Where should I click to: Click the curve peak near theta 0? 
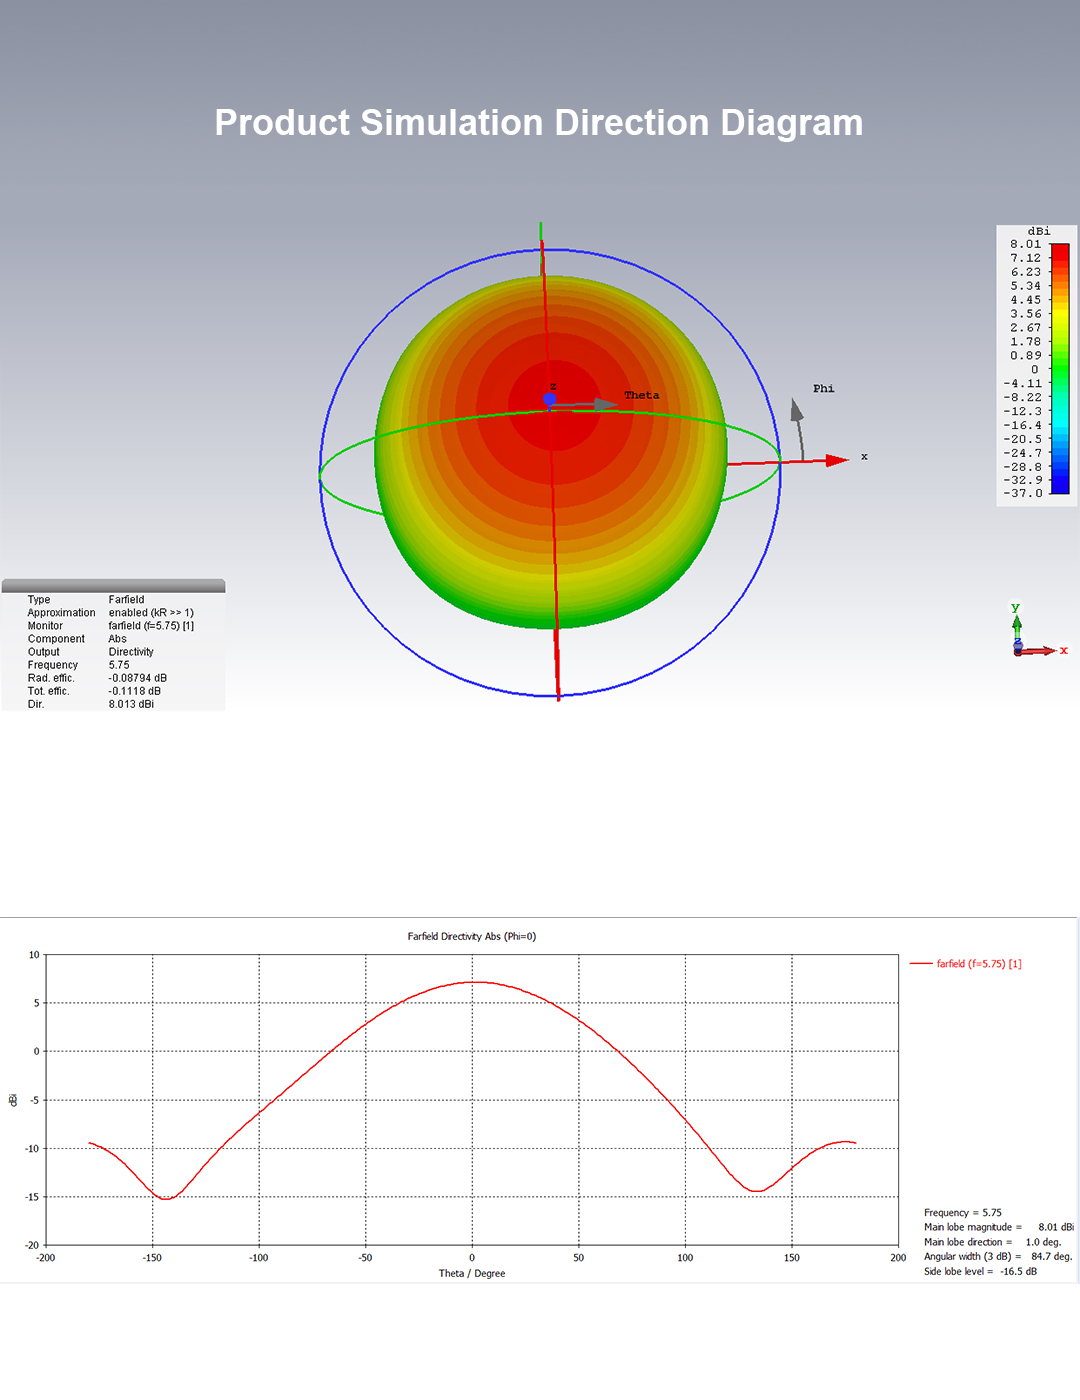click(477, 982)
